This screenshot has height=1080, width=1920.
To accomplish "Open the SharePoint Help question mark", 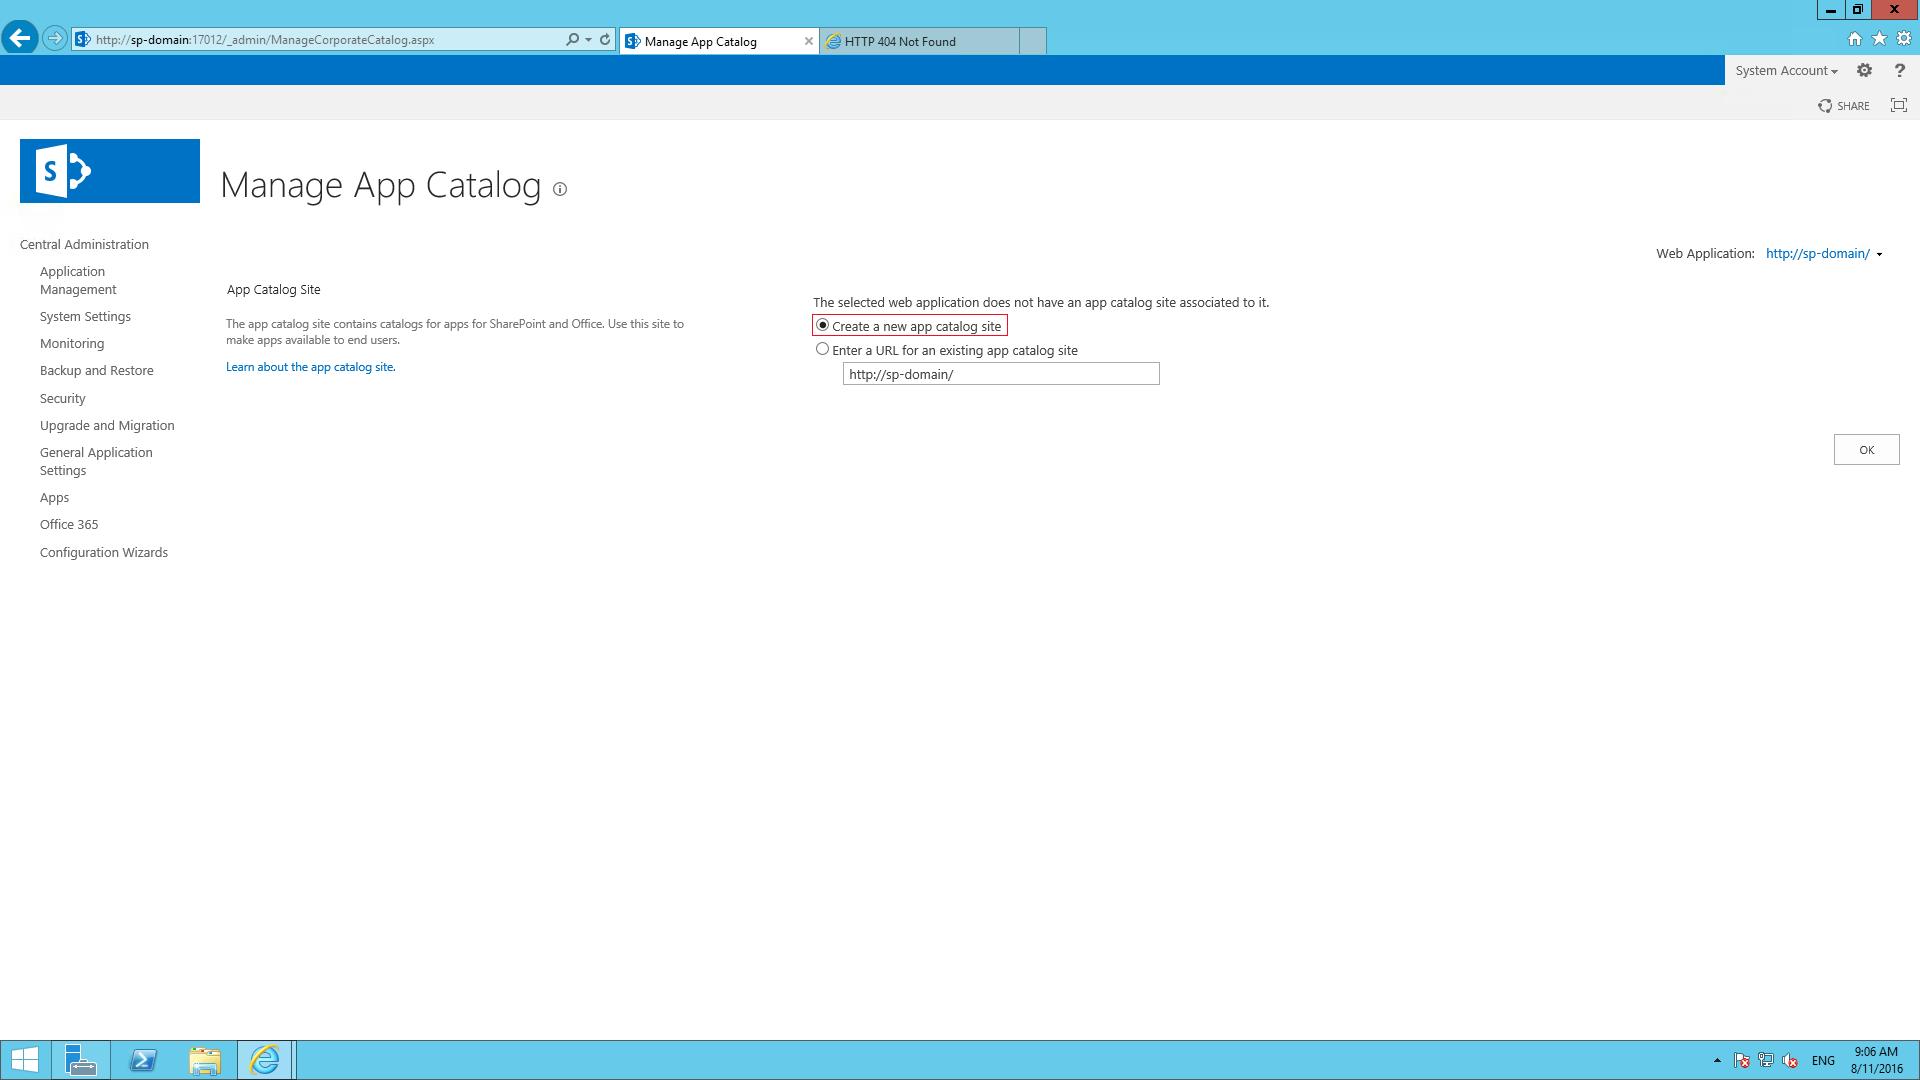I will pyautogui.click(x=1899, y=70).
